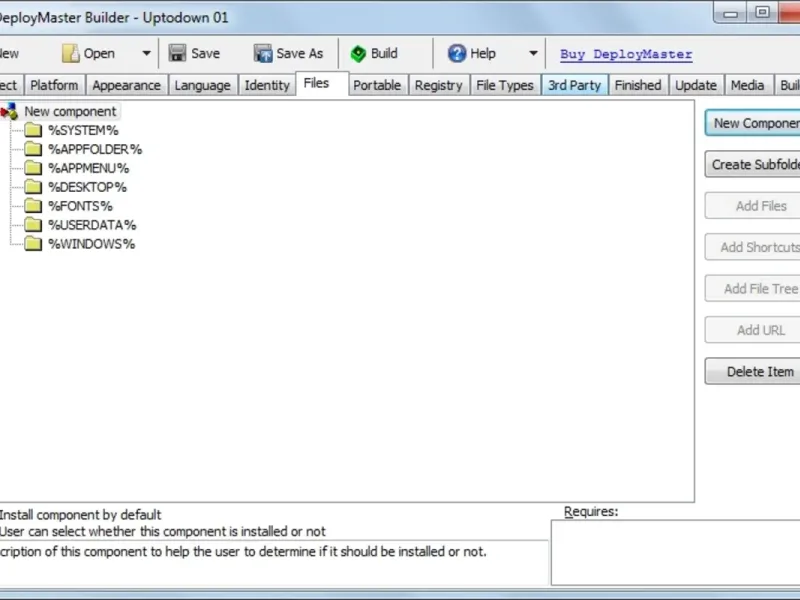Select the %APPMENU% folder label
The height and width of the screenshot is (600, 800).
point(89,168)
